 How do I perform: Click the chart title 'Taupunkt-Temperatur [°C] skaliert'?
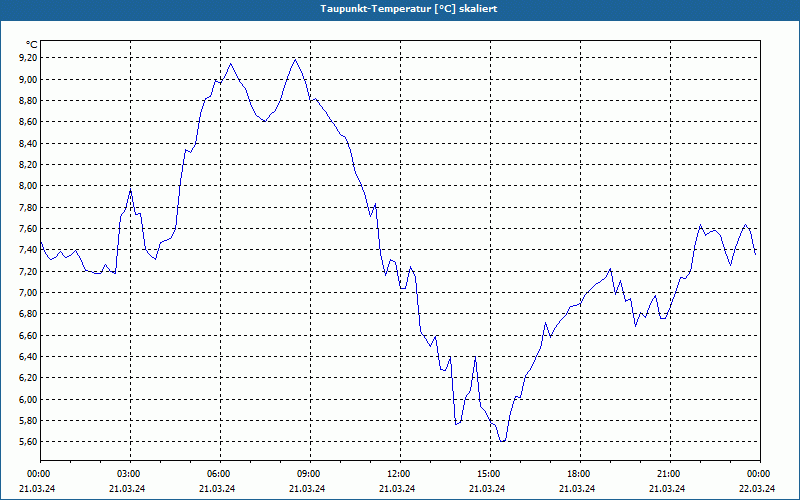click(x=409, y=9)
